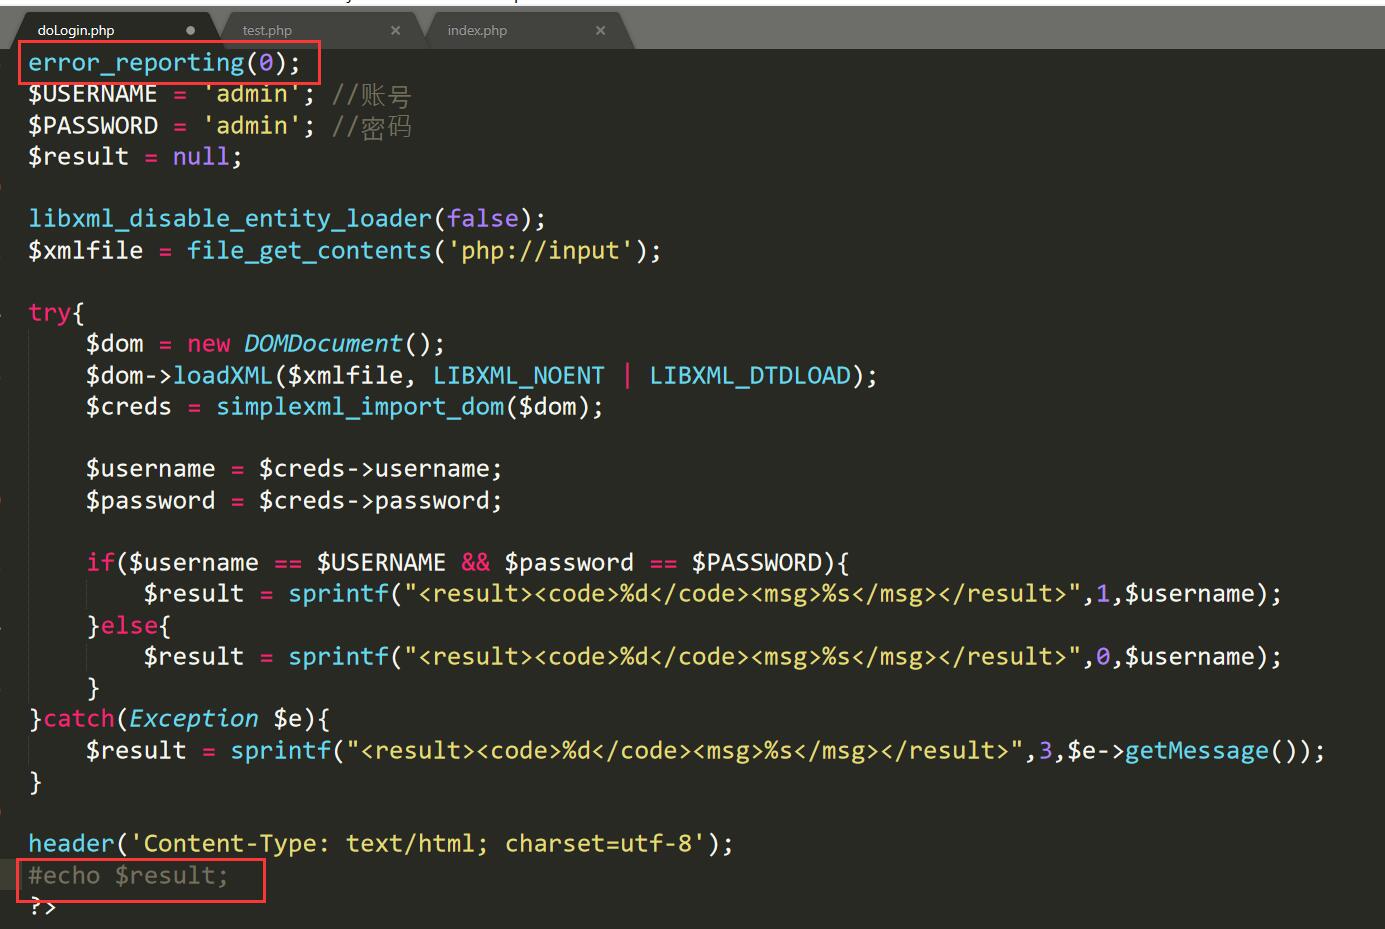This screenshot has height=929, width=1385.
Task: Click the LIBXML_DTDLOAD constant
Action: [749, 376]
